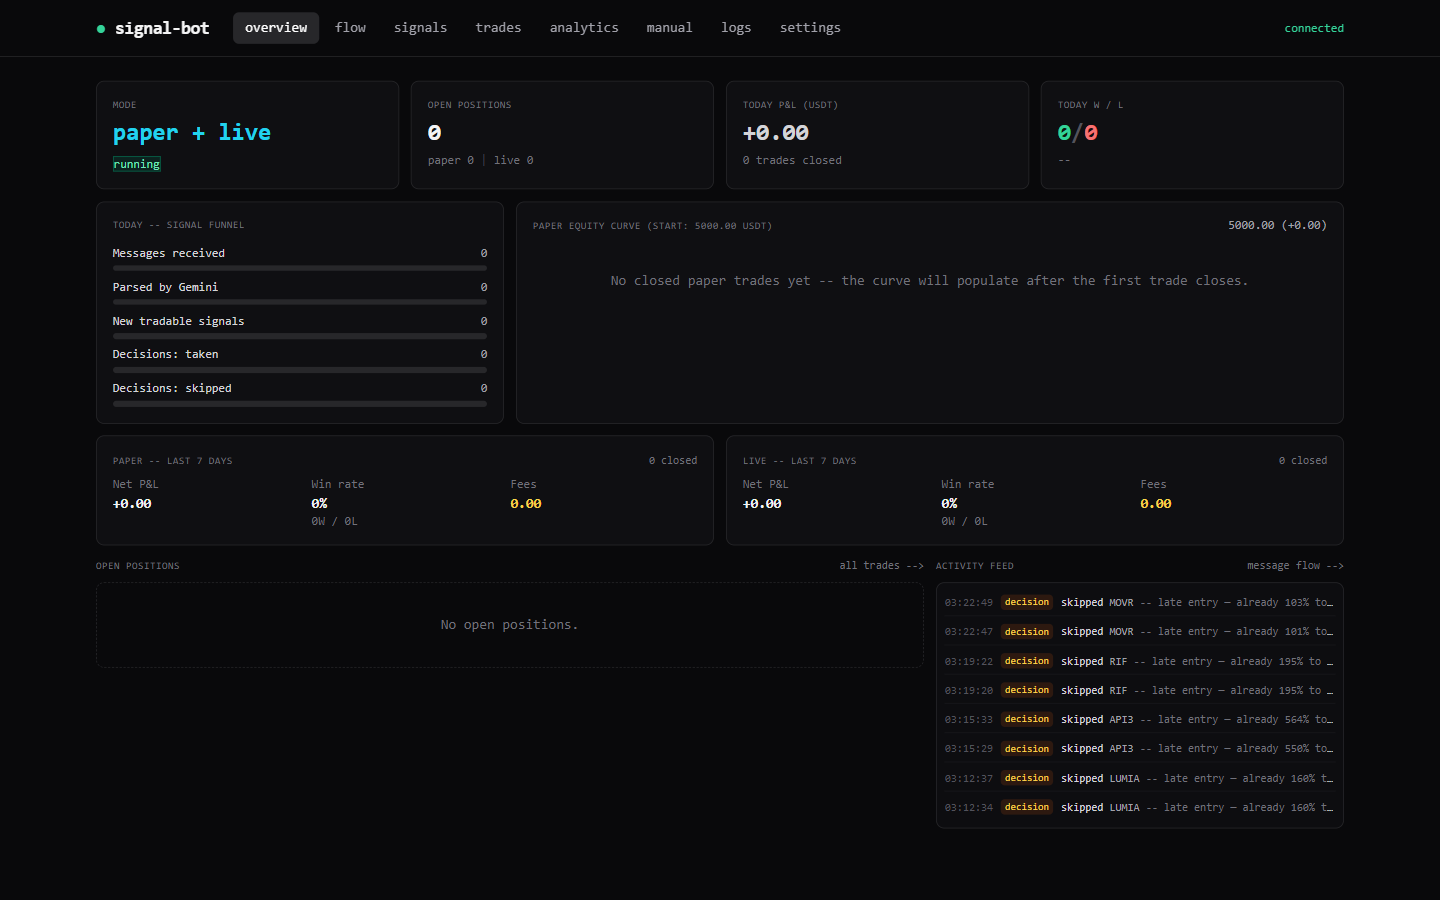Click the Decisions: taken progress bar
Image resolution: width=1440 pixels, height=900 pixels.
coord(300,370)
